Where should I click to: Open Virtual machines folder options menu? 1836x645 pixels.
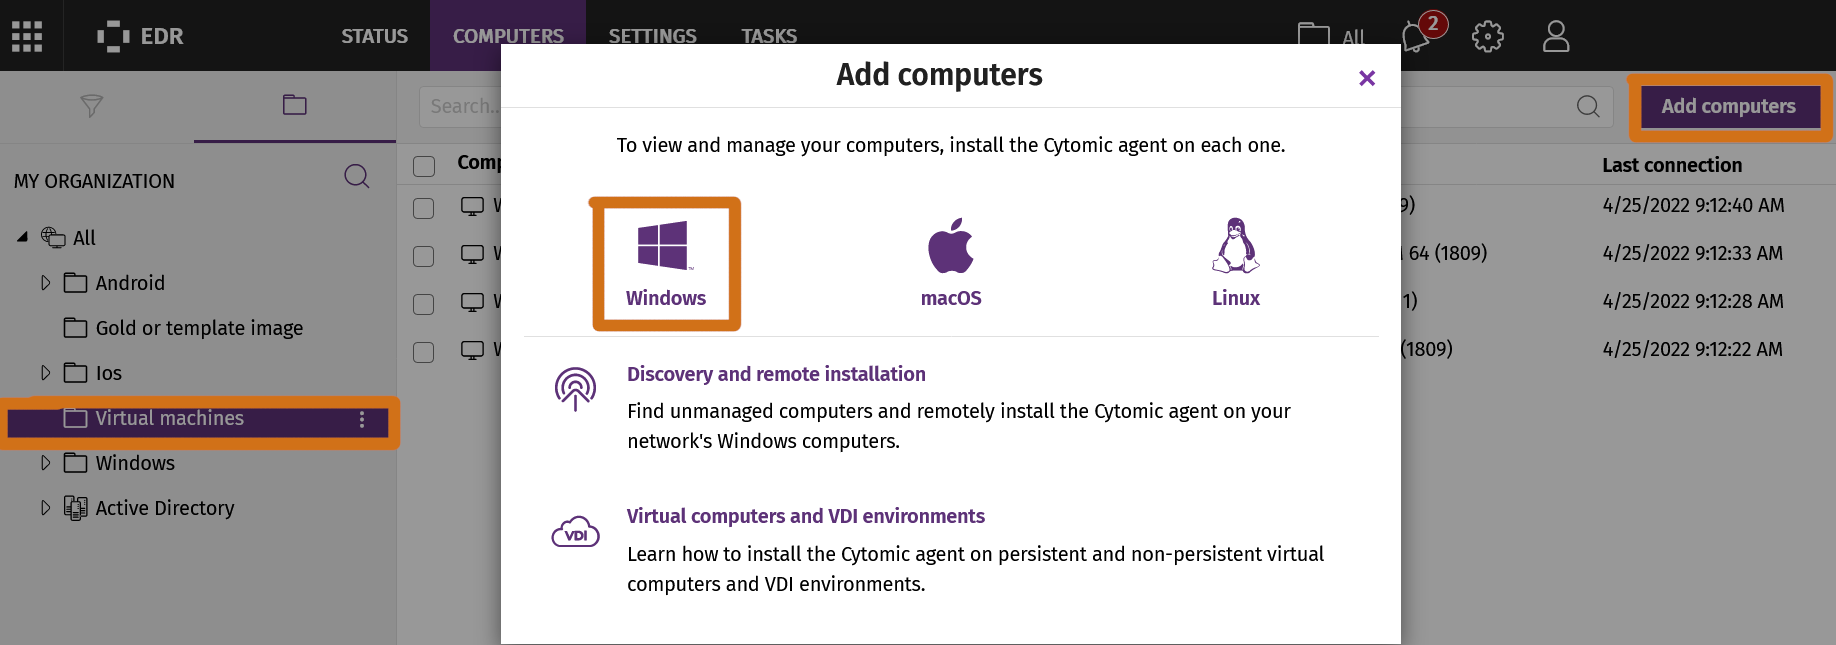coord(362,420)
